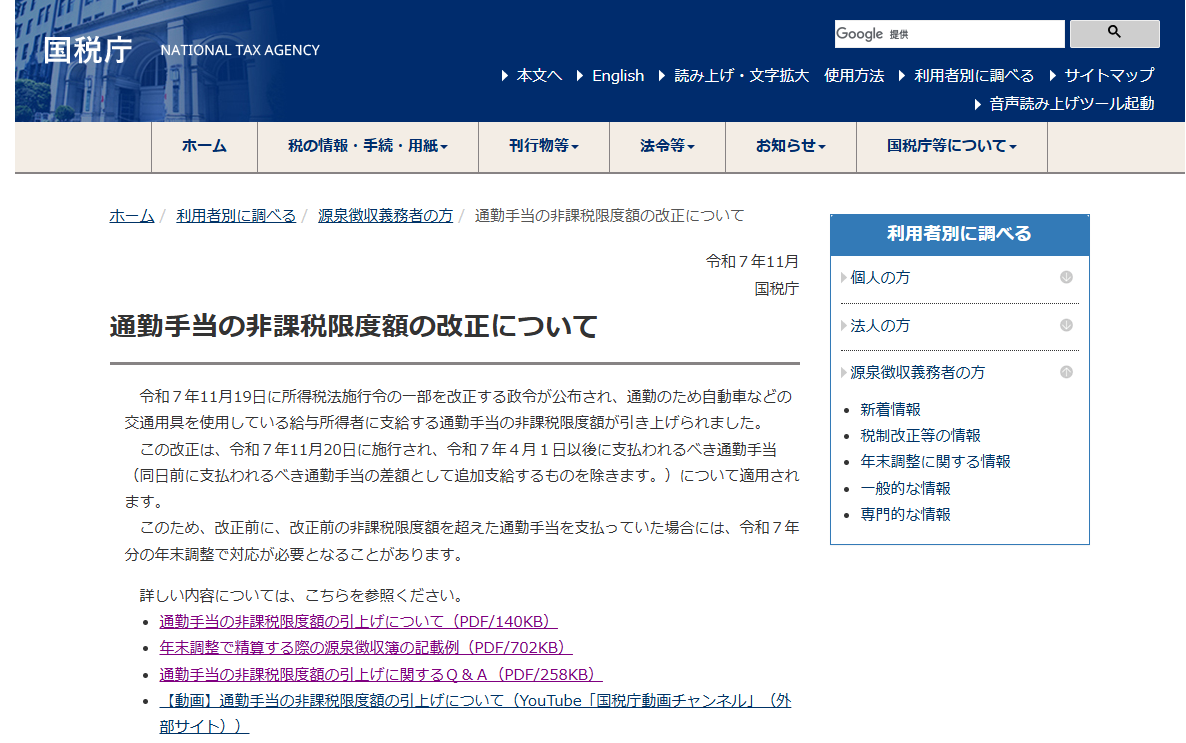
Task: Click the 個人の方 circular arrow icon
Action: click(x=1067, y=277)
